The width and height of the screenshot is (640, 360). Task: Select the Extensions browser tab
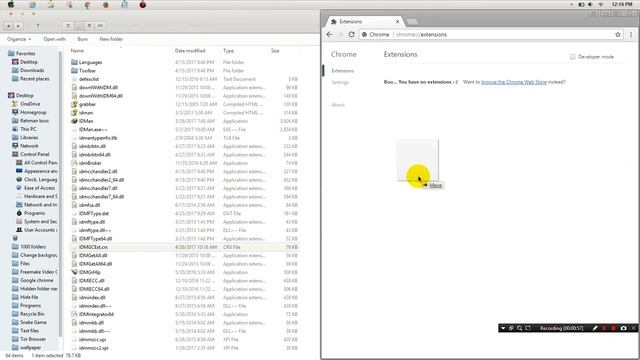(x=364, y=22)
